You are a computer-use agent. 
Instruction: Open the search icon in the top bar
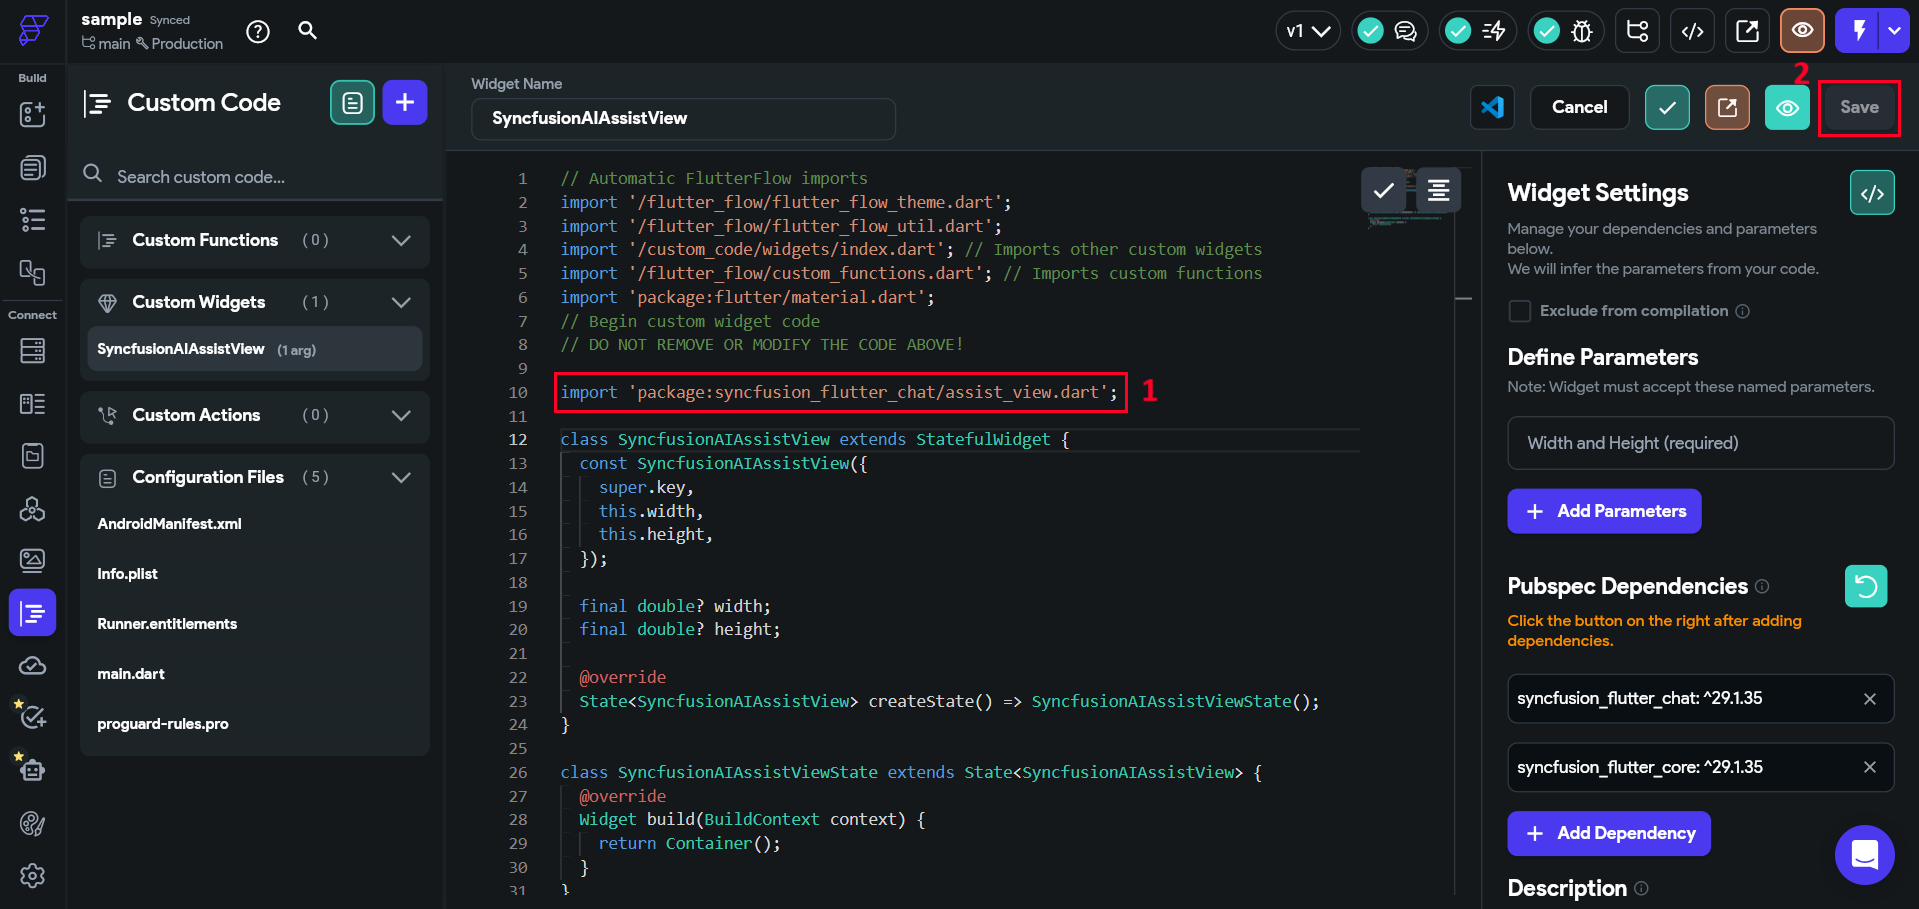coord(307,31)
